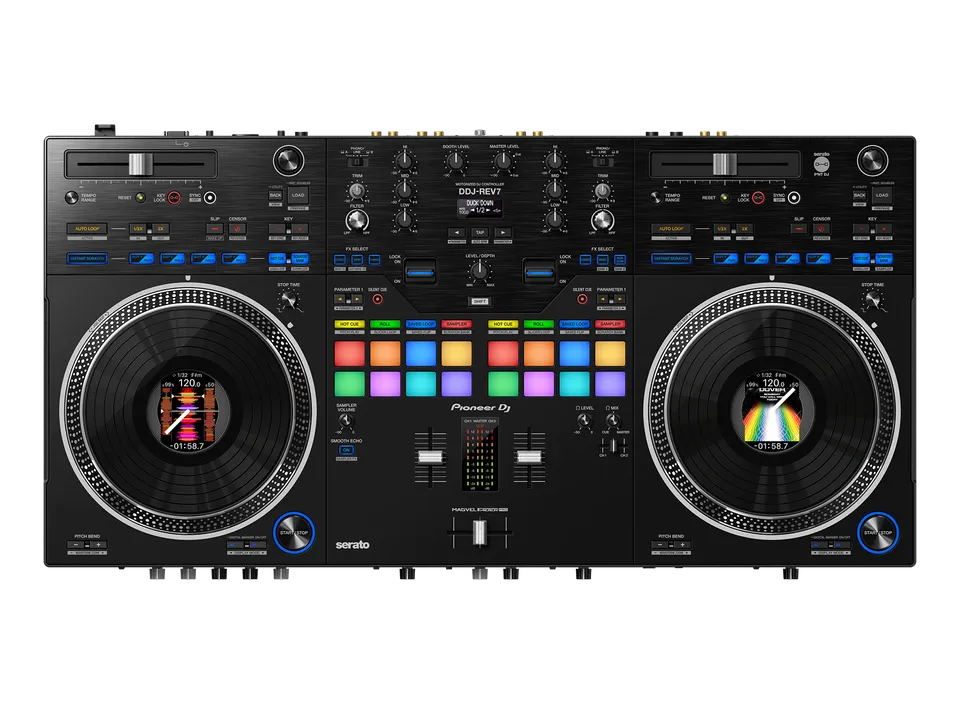This screenshot has width=960, height=705.
Task: Toggle the left FX lock-on paddle lever
Action: pyautogui.click(x=419, y=270)
